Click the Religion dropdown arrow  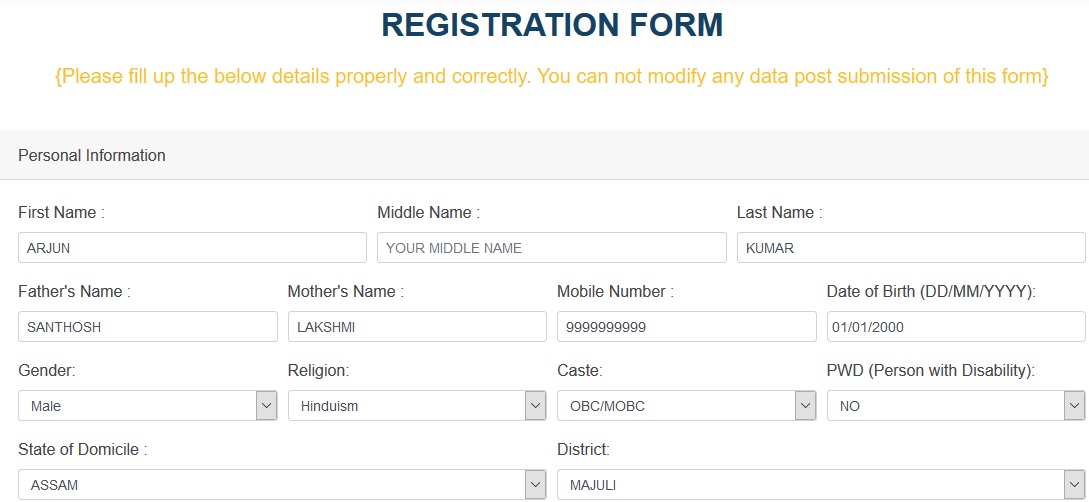pyautogui.click(x=536, y=406)
